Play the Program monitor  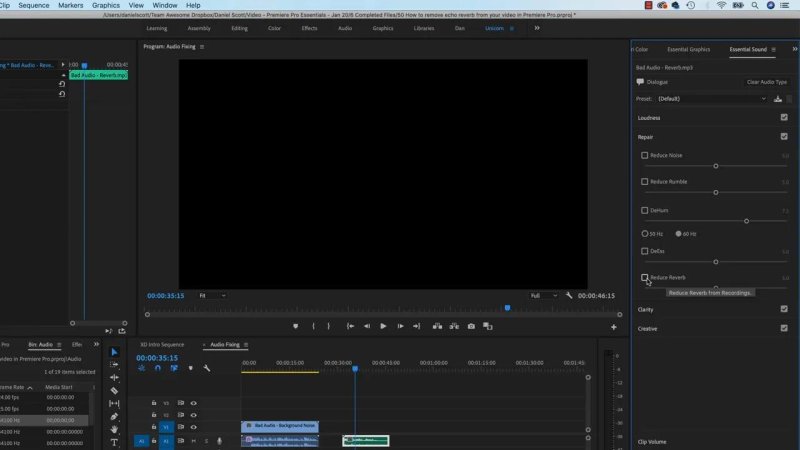pyautogui.click(x=383, y=326)
